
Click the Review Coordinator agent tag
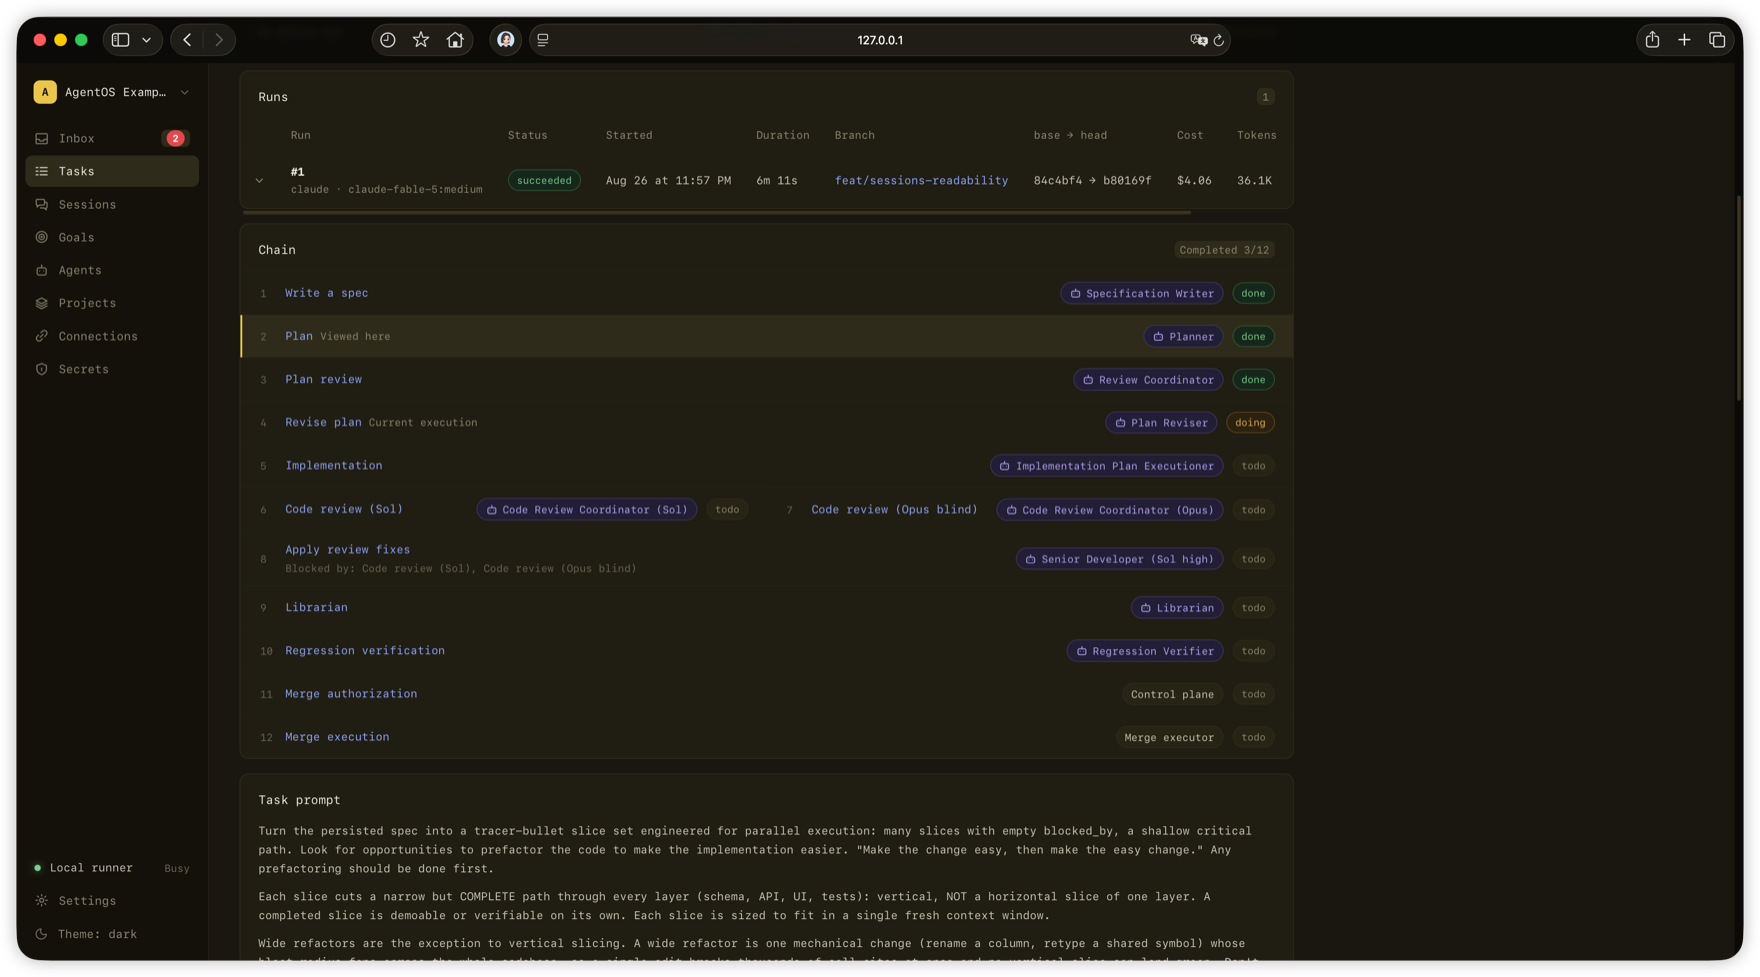coord(1148,380)
